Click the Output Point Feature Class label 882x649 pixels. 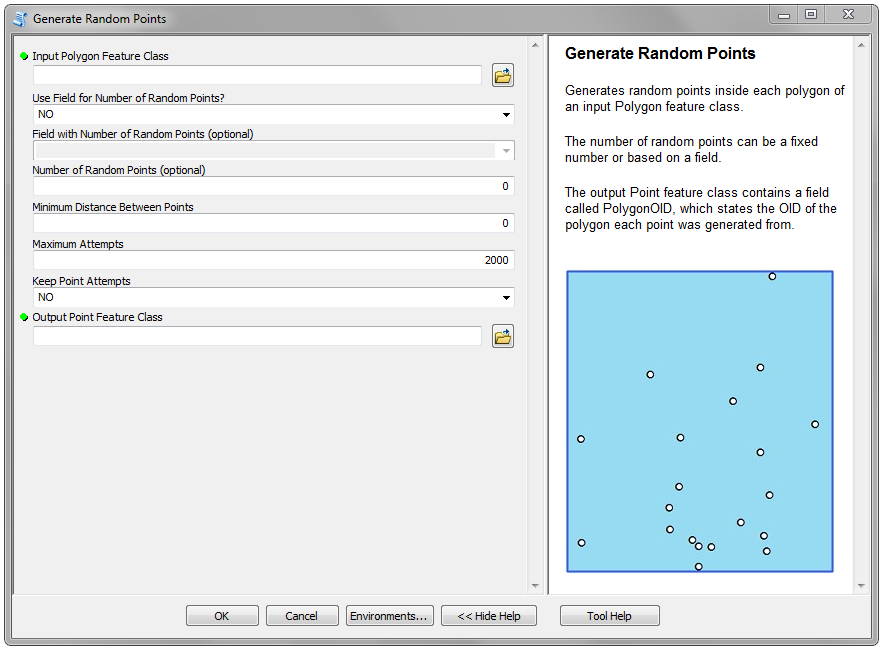pyautogui.click(x=97, y=317)
